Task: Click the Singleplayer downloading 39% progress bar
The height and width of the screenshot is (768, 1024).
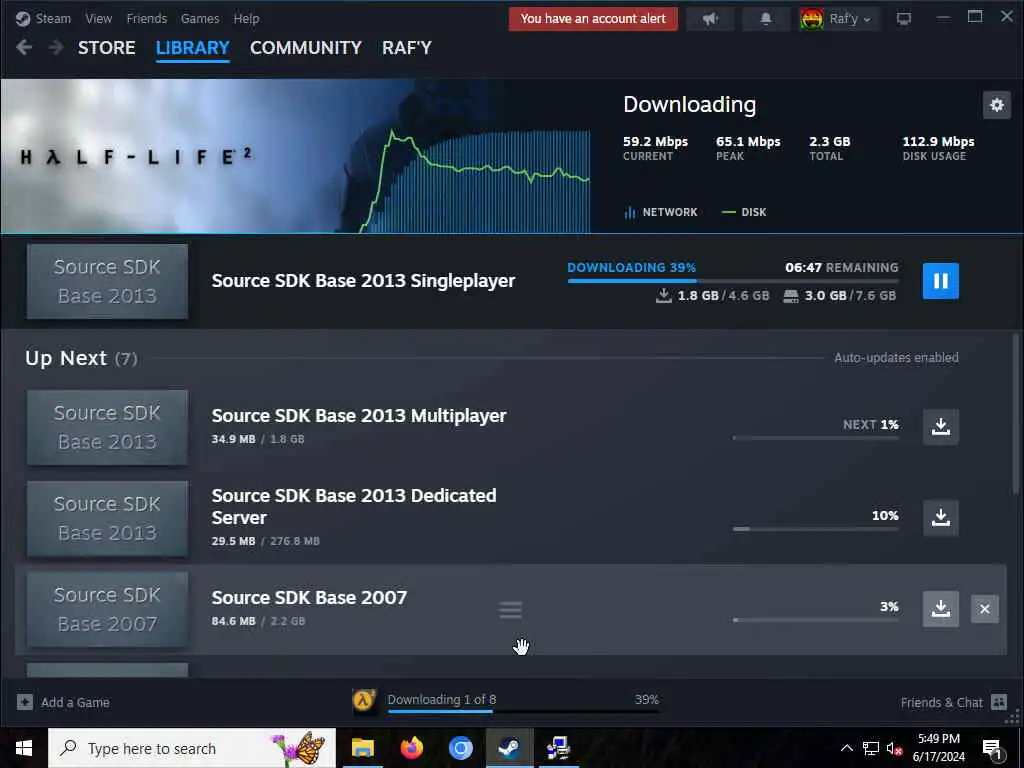Action: coord(733,281)
